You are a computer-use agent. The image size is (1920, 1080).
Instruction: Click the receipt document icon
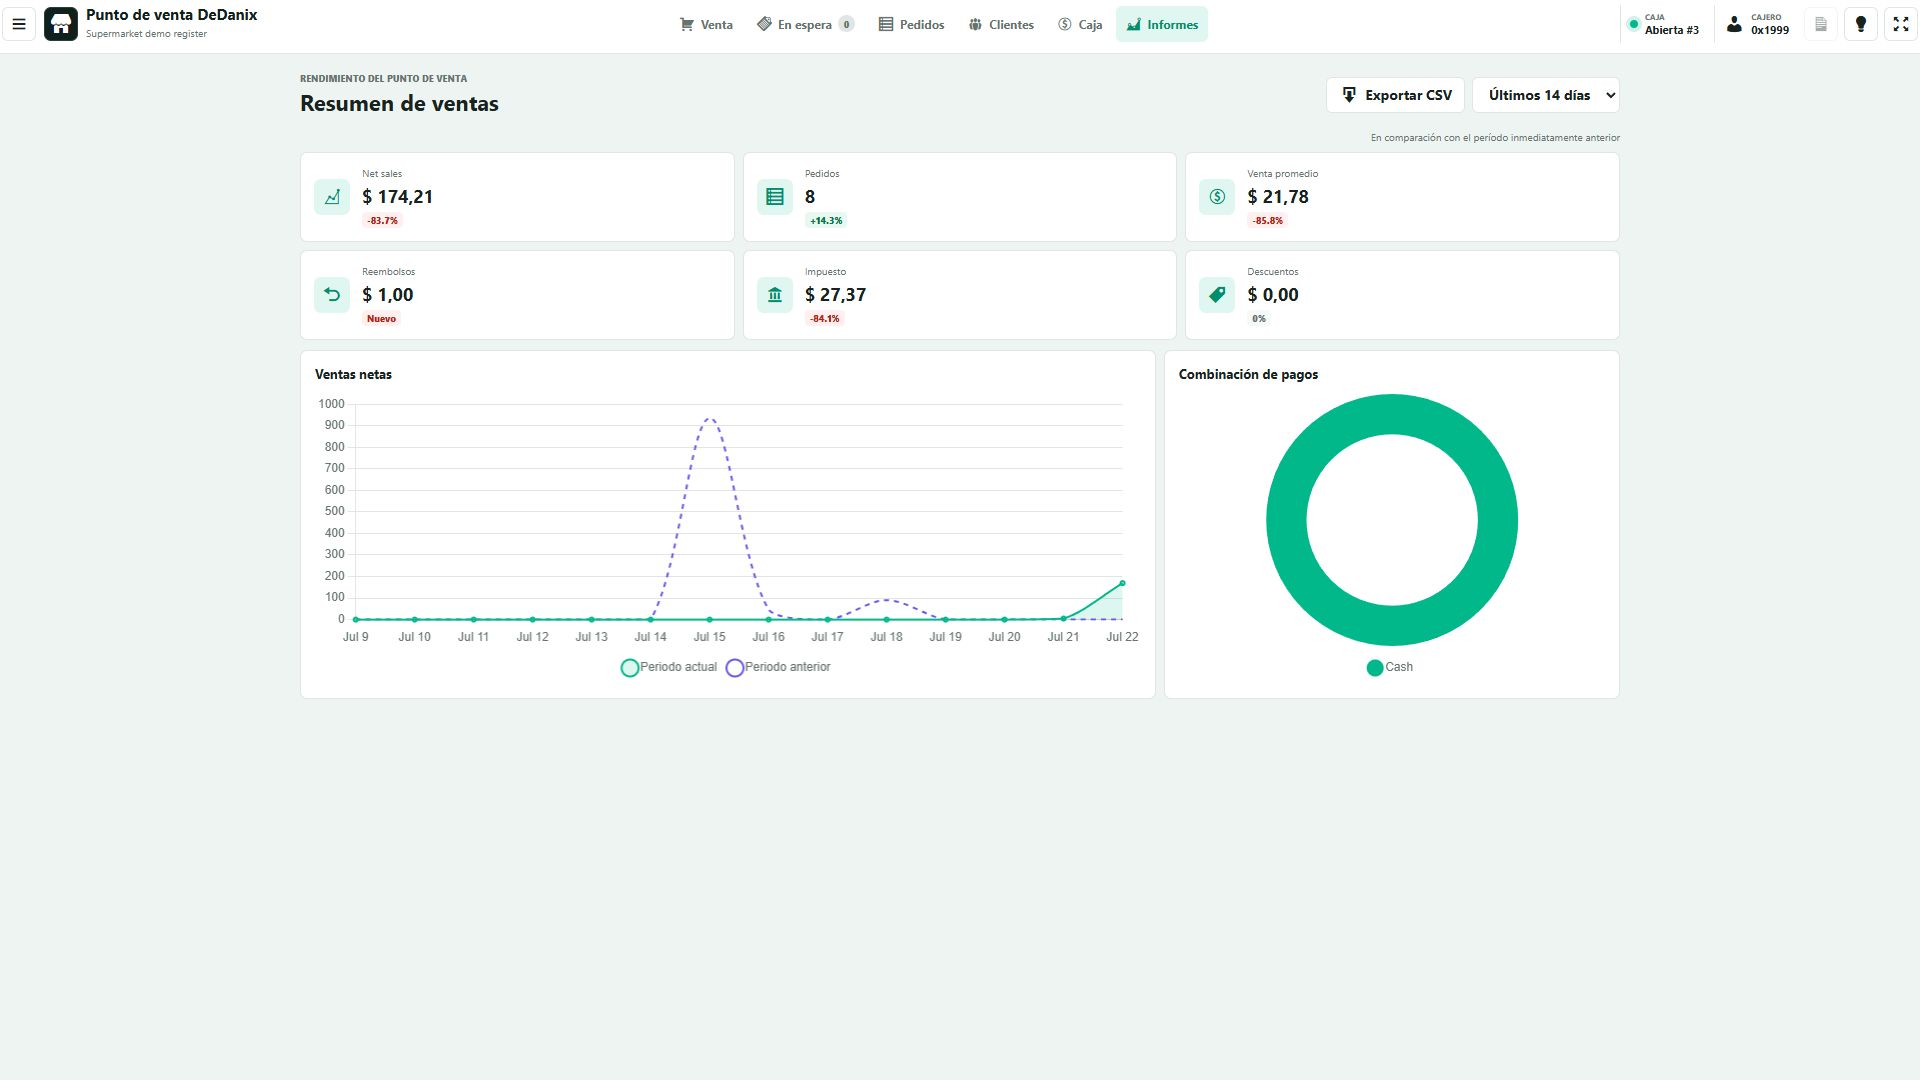pos(1821,24)
